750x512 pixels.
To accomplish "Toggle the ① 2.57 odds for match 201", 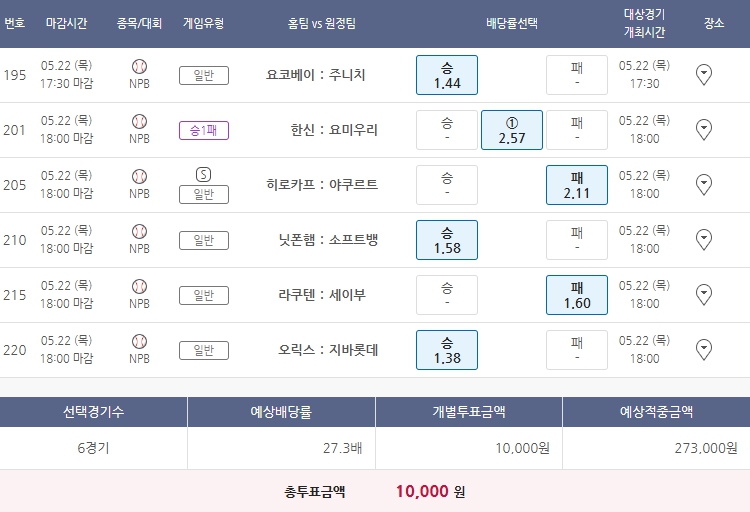I will coord(512,130).
